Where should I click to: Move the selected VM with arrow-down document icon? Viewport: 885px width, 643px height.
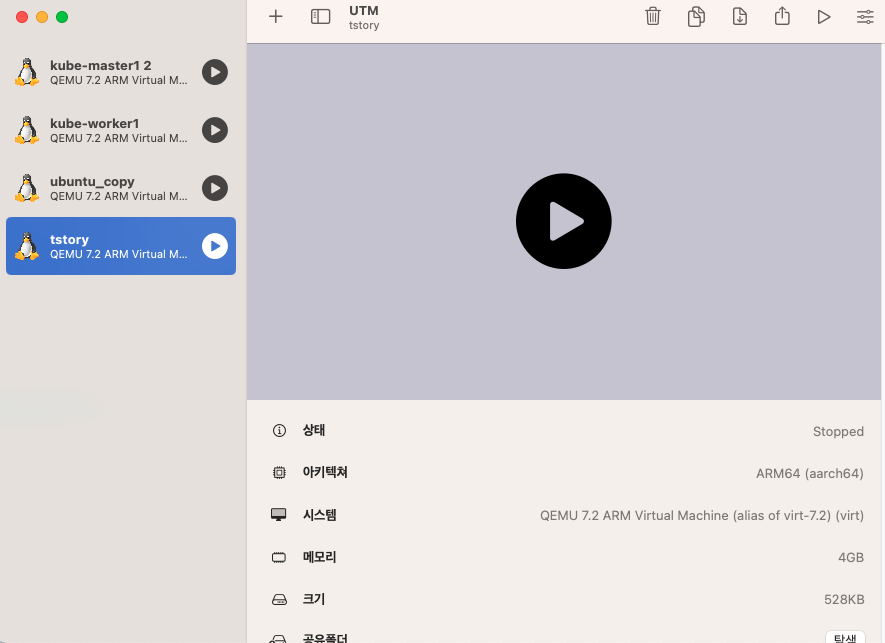pyautogui.click(x=739, y=16)
